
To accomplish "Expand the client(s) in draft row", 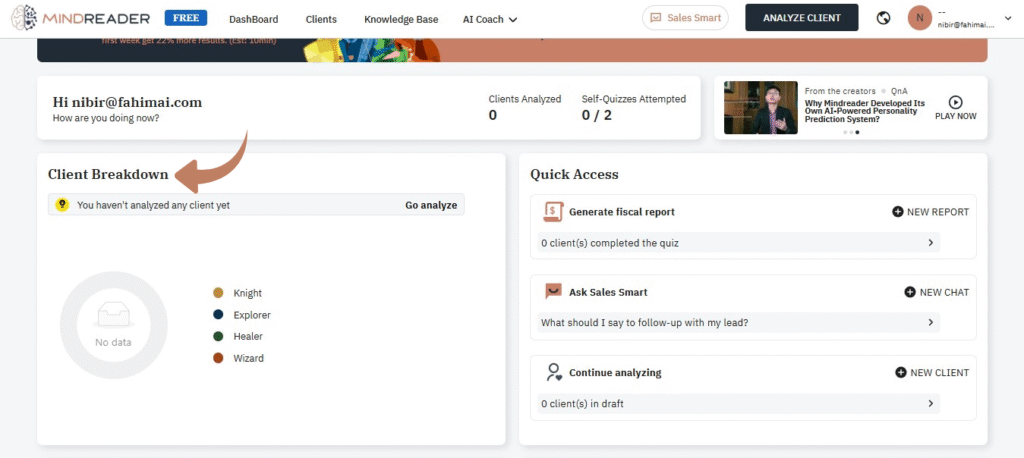I will coord(930,403).
